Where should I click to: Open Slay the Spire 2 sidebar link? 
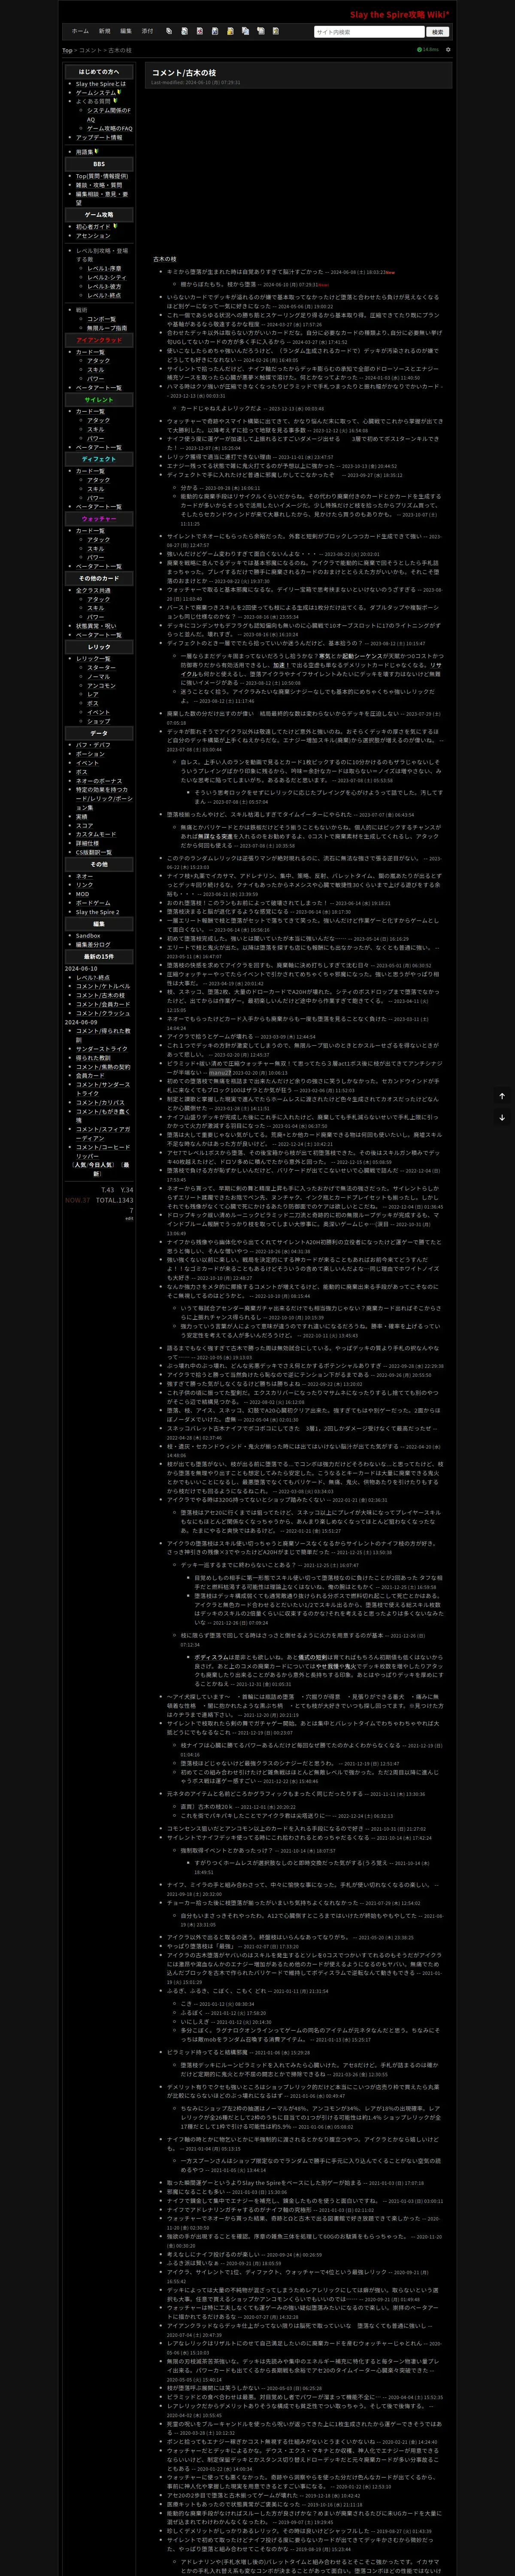point(97,912)
